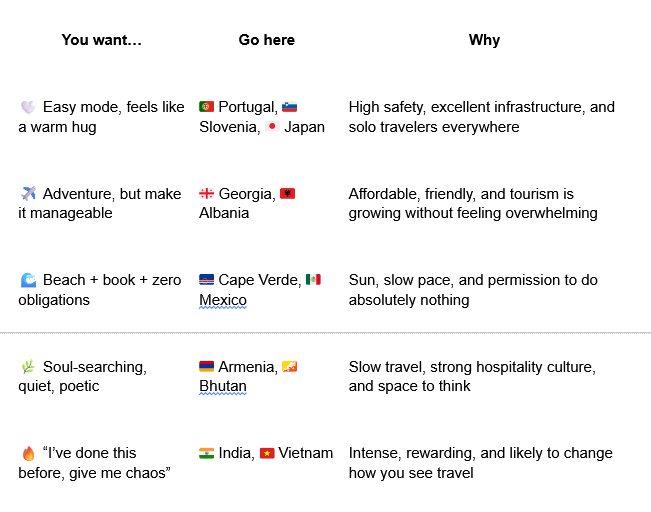The image size is (651, 512).
Task: Click the Georgia flag icon
Action: click(207, 194)
